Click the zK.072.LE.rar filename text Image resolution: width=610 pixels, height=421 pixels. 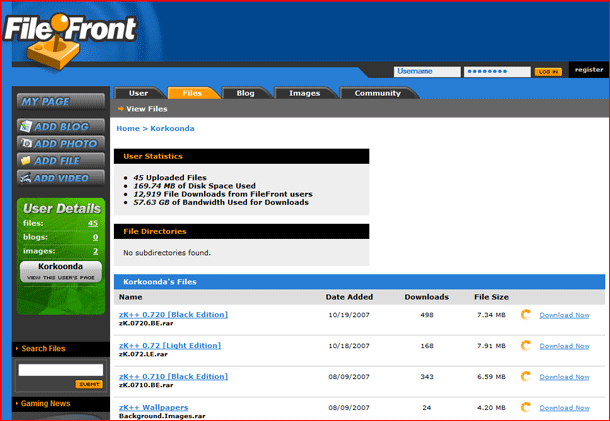click(x=143, y=354)
